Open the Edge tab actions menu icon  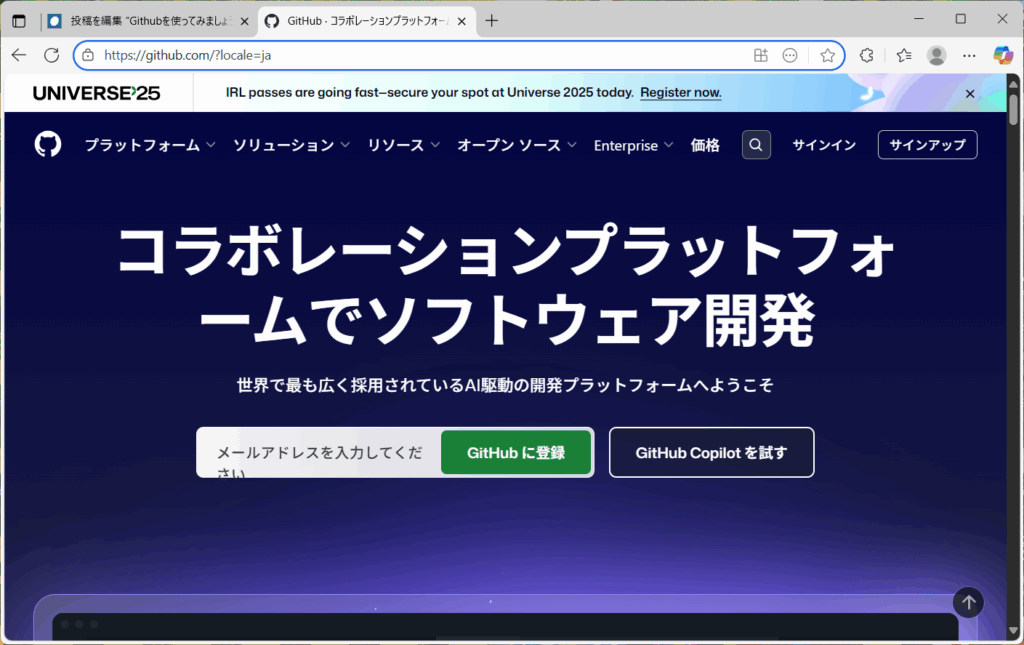[x=19, y=20]
